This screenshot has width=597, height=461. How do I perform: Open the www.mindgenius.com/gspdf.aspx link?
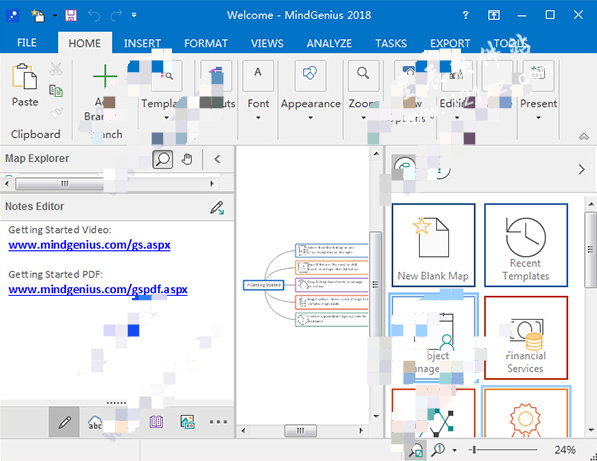coord(98,290)
